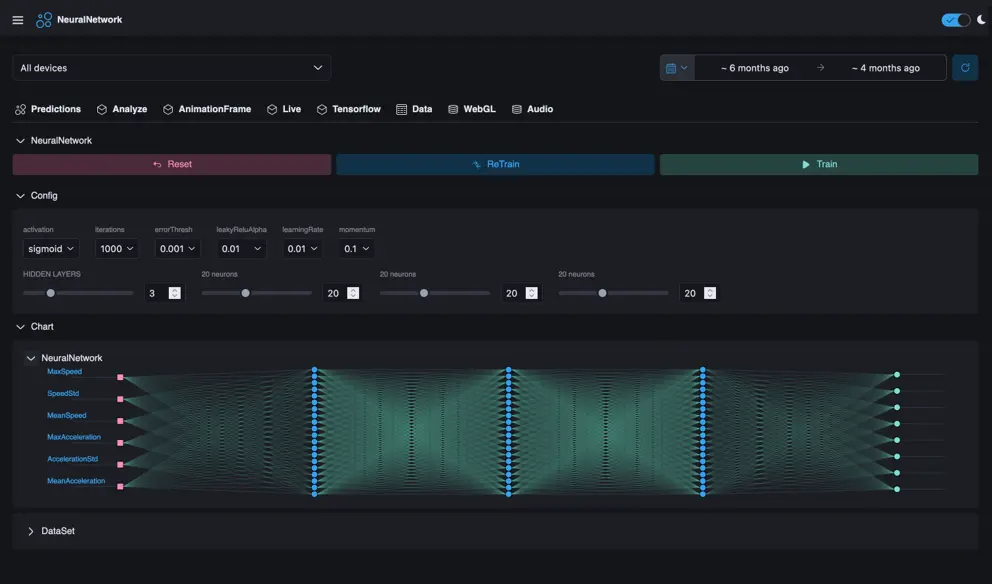Screen dimensions: 992x584
Task: Select the WebGL icon
Action: point(451,107)
